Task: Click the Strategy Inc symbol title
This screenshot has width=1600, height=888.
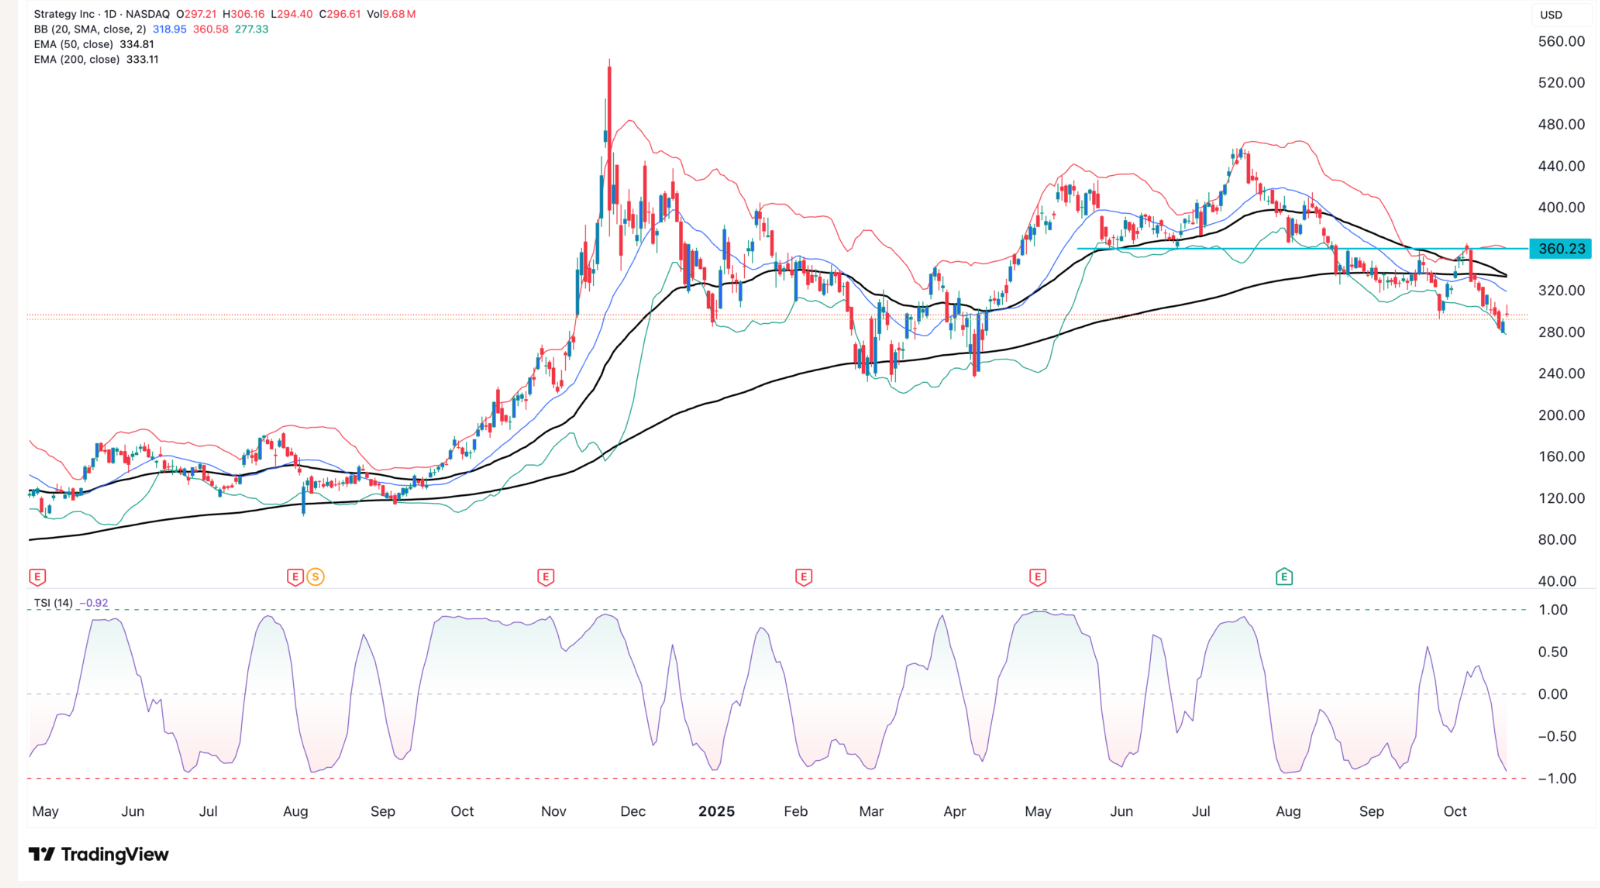Action: point(65,15)
